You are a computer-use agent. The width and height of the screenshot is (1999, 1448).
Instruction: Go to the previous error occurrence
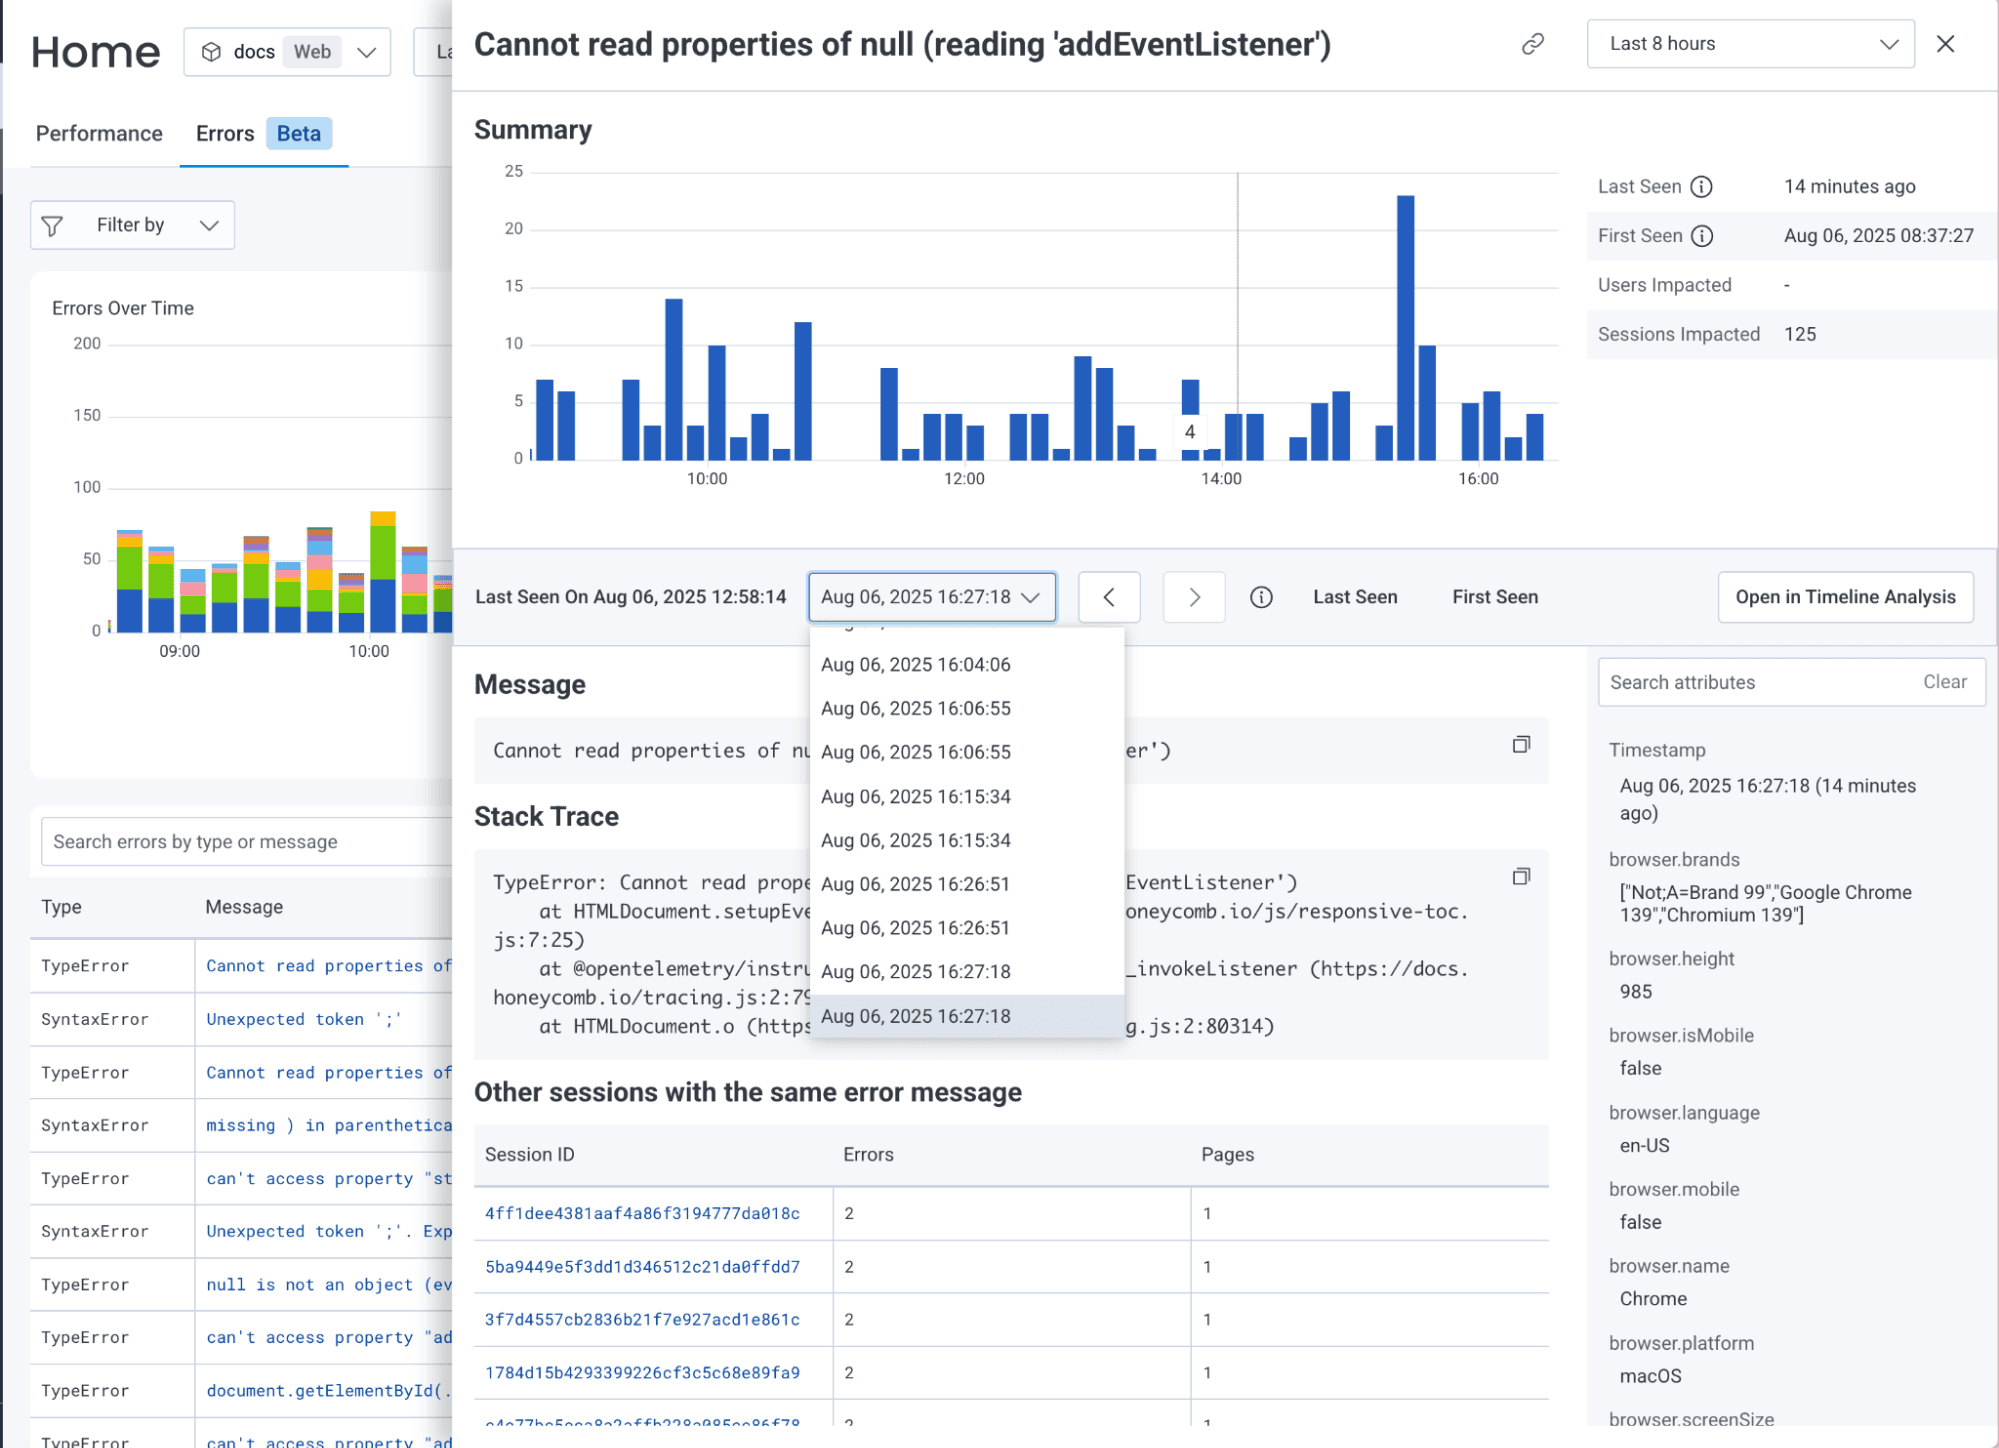(1109, 597)
